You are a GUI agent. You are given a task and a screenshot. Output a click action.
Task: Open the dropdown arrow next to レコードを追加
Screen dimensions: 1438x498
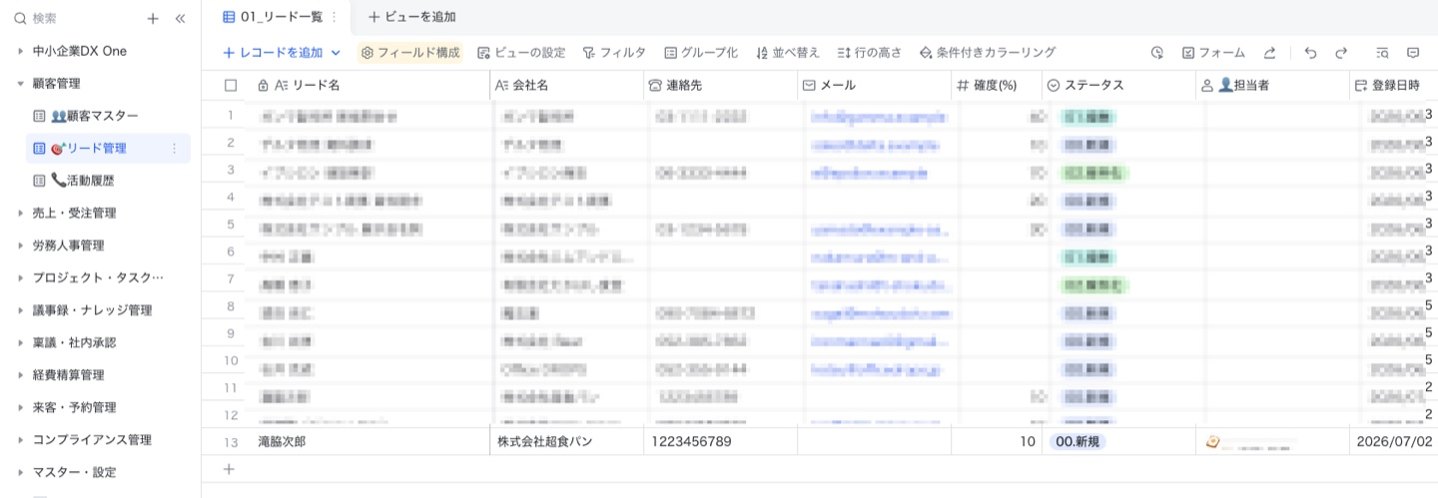336,52
